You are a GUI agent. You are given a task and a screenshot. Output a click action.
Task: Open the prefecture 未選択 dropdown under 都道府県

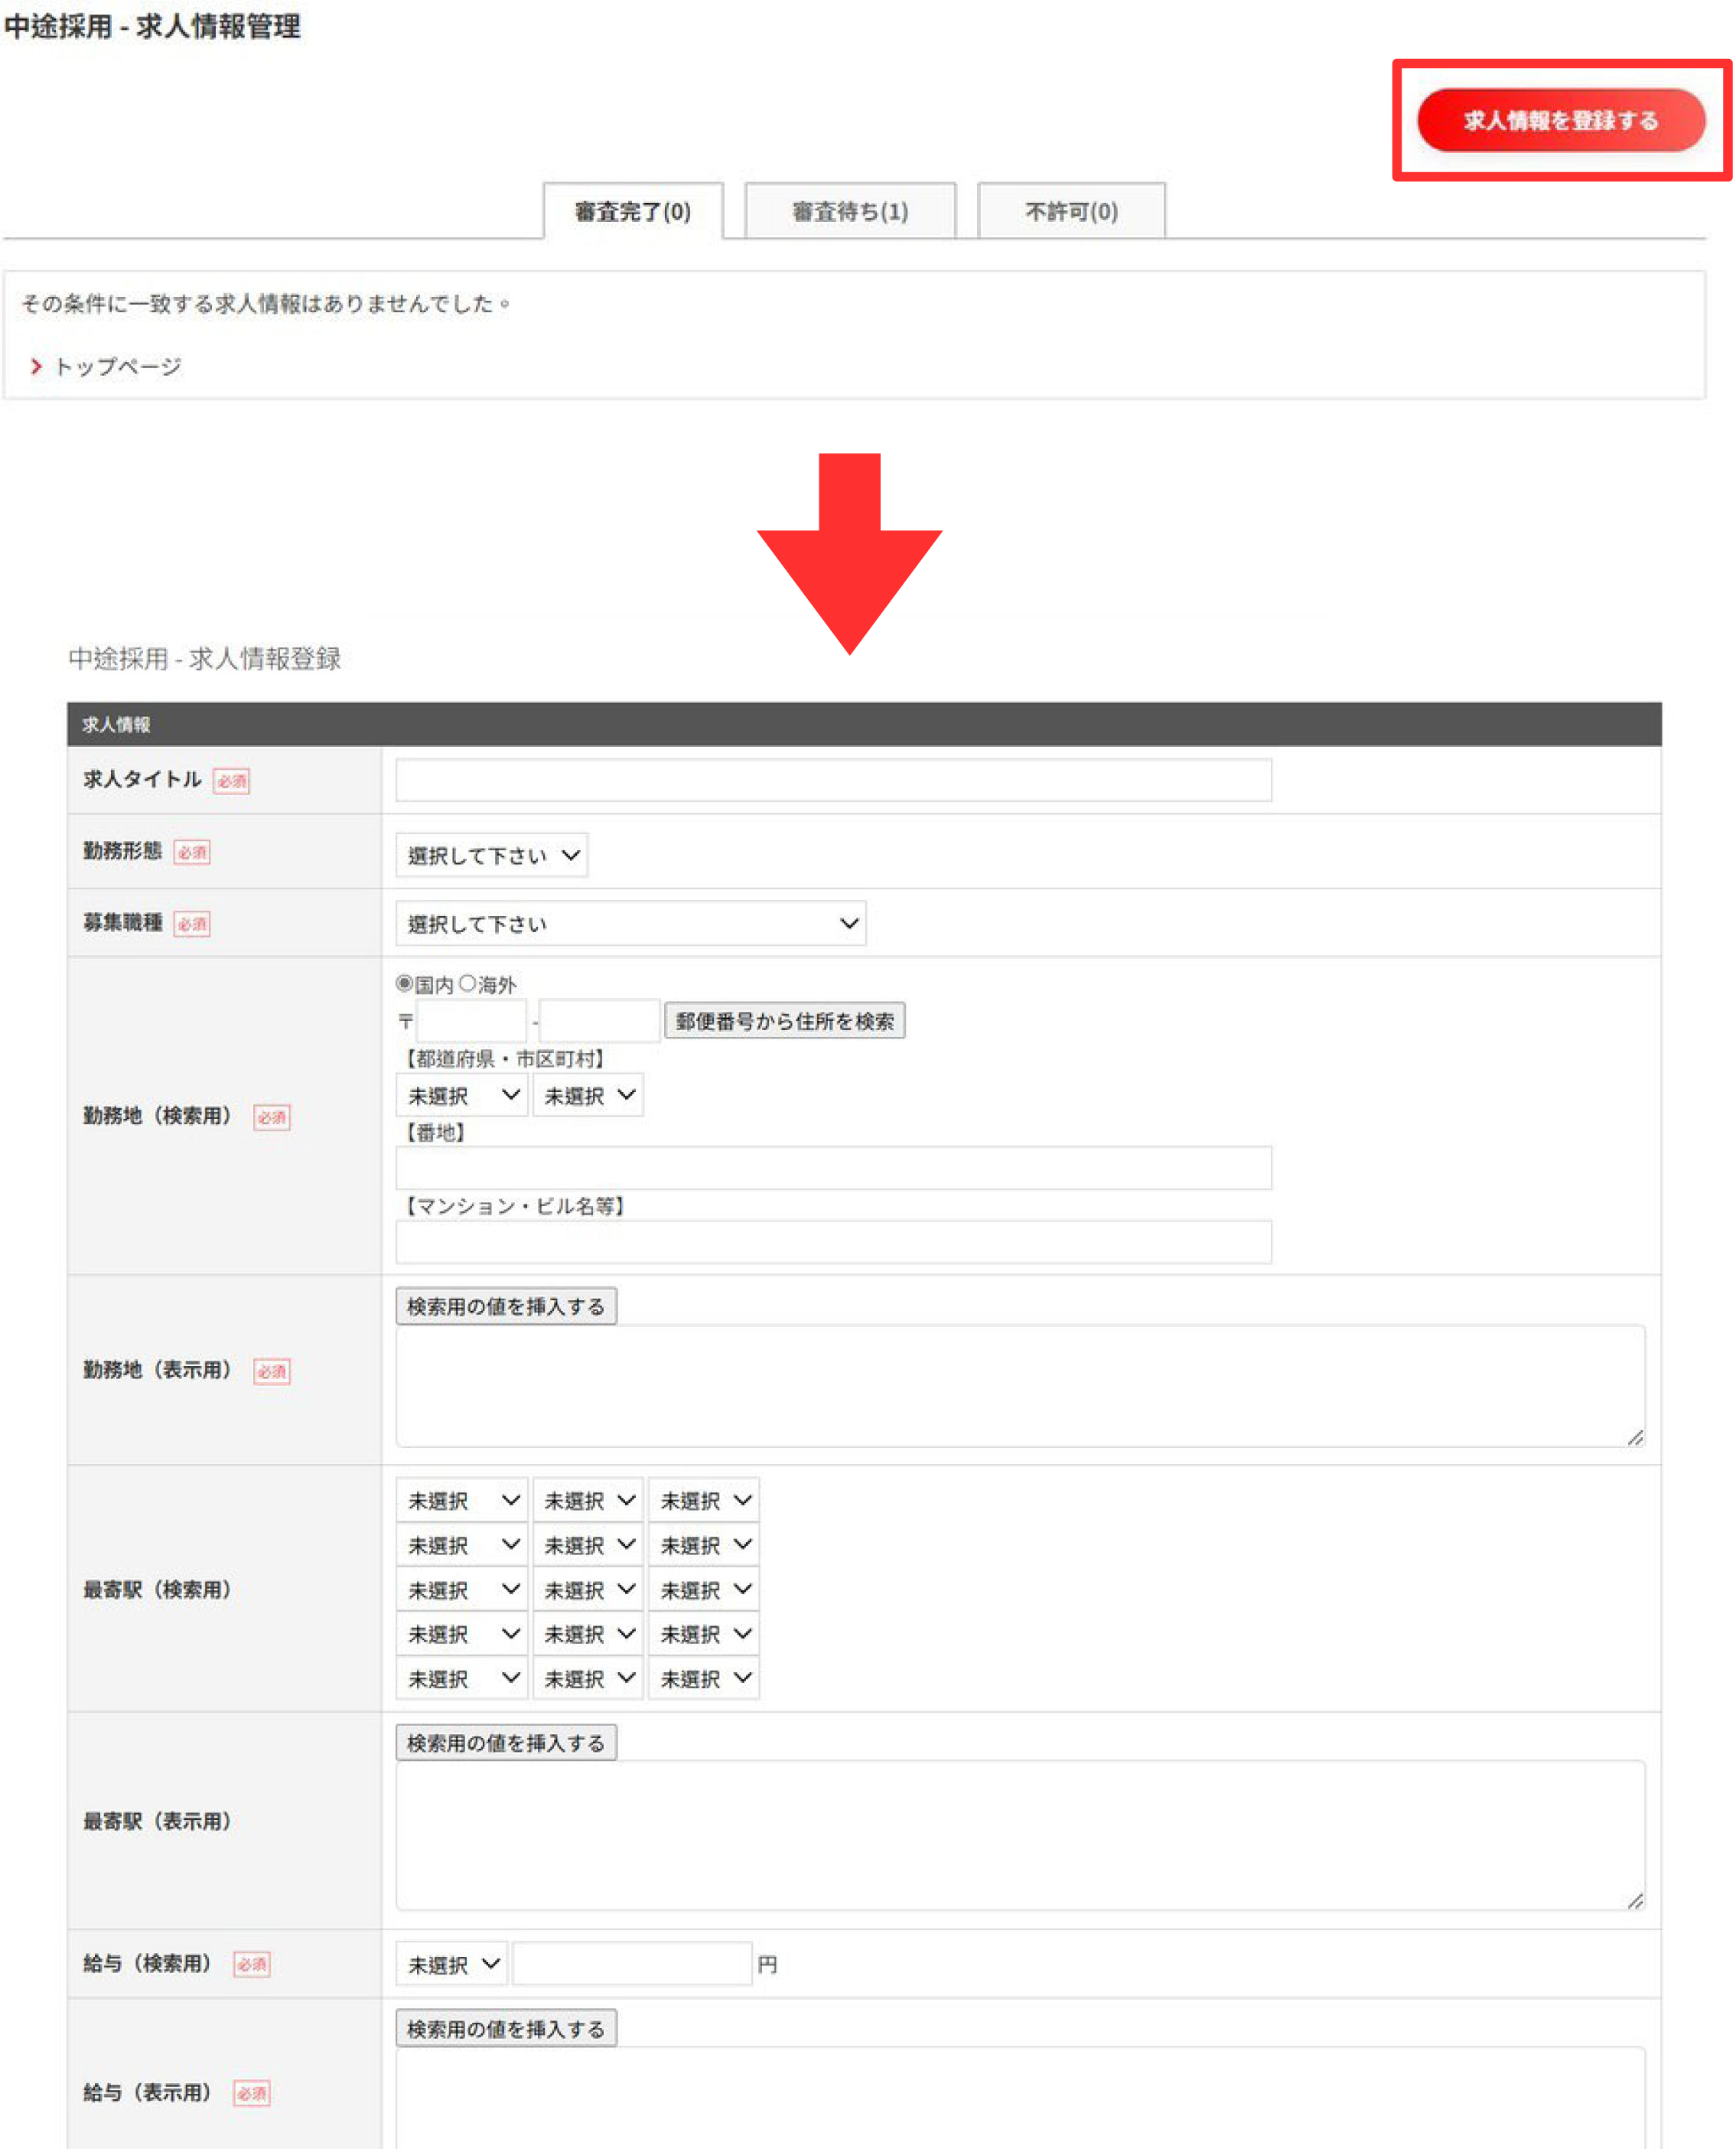click(463, 1097)
